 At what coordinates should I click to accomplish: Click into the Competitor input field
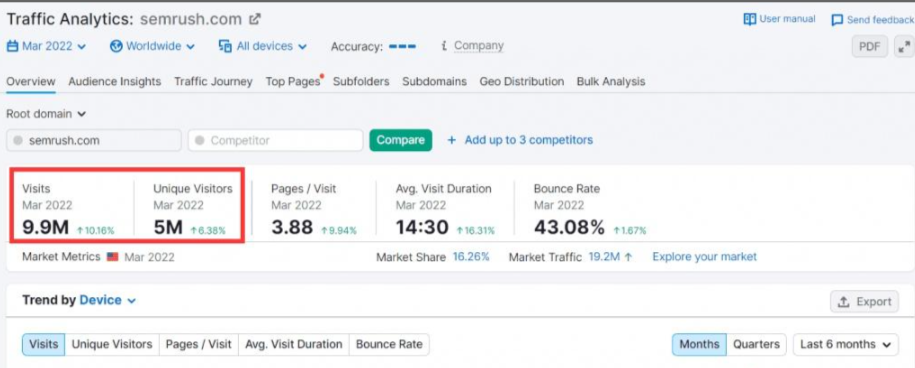tap(275, 141)
